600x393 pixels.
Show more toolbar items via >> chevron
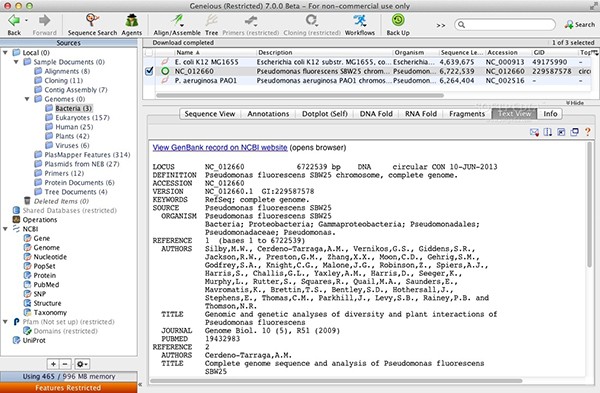pyautogui.click(x=441, y=25)
